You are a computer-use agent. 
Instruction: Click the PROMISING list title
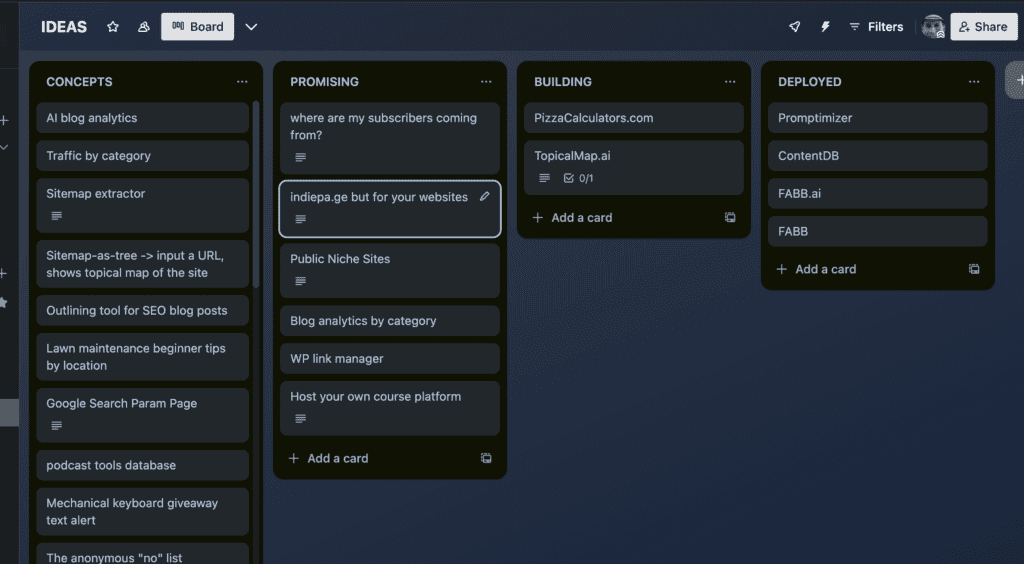[325, 82]
